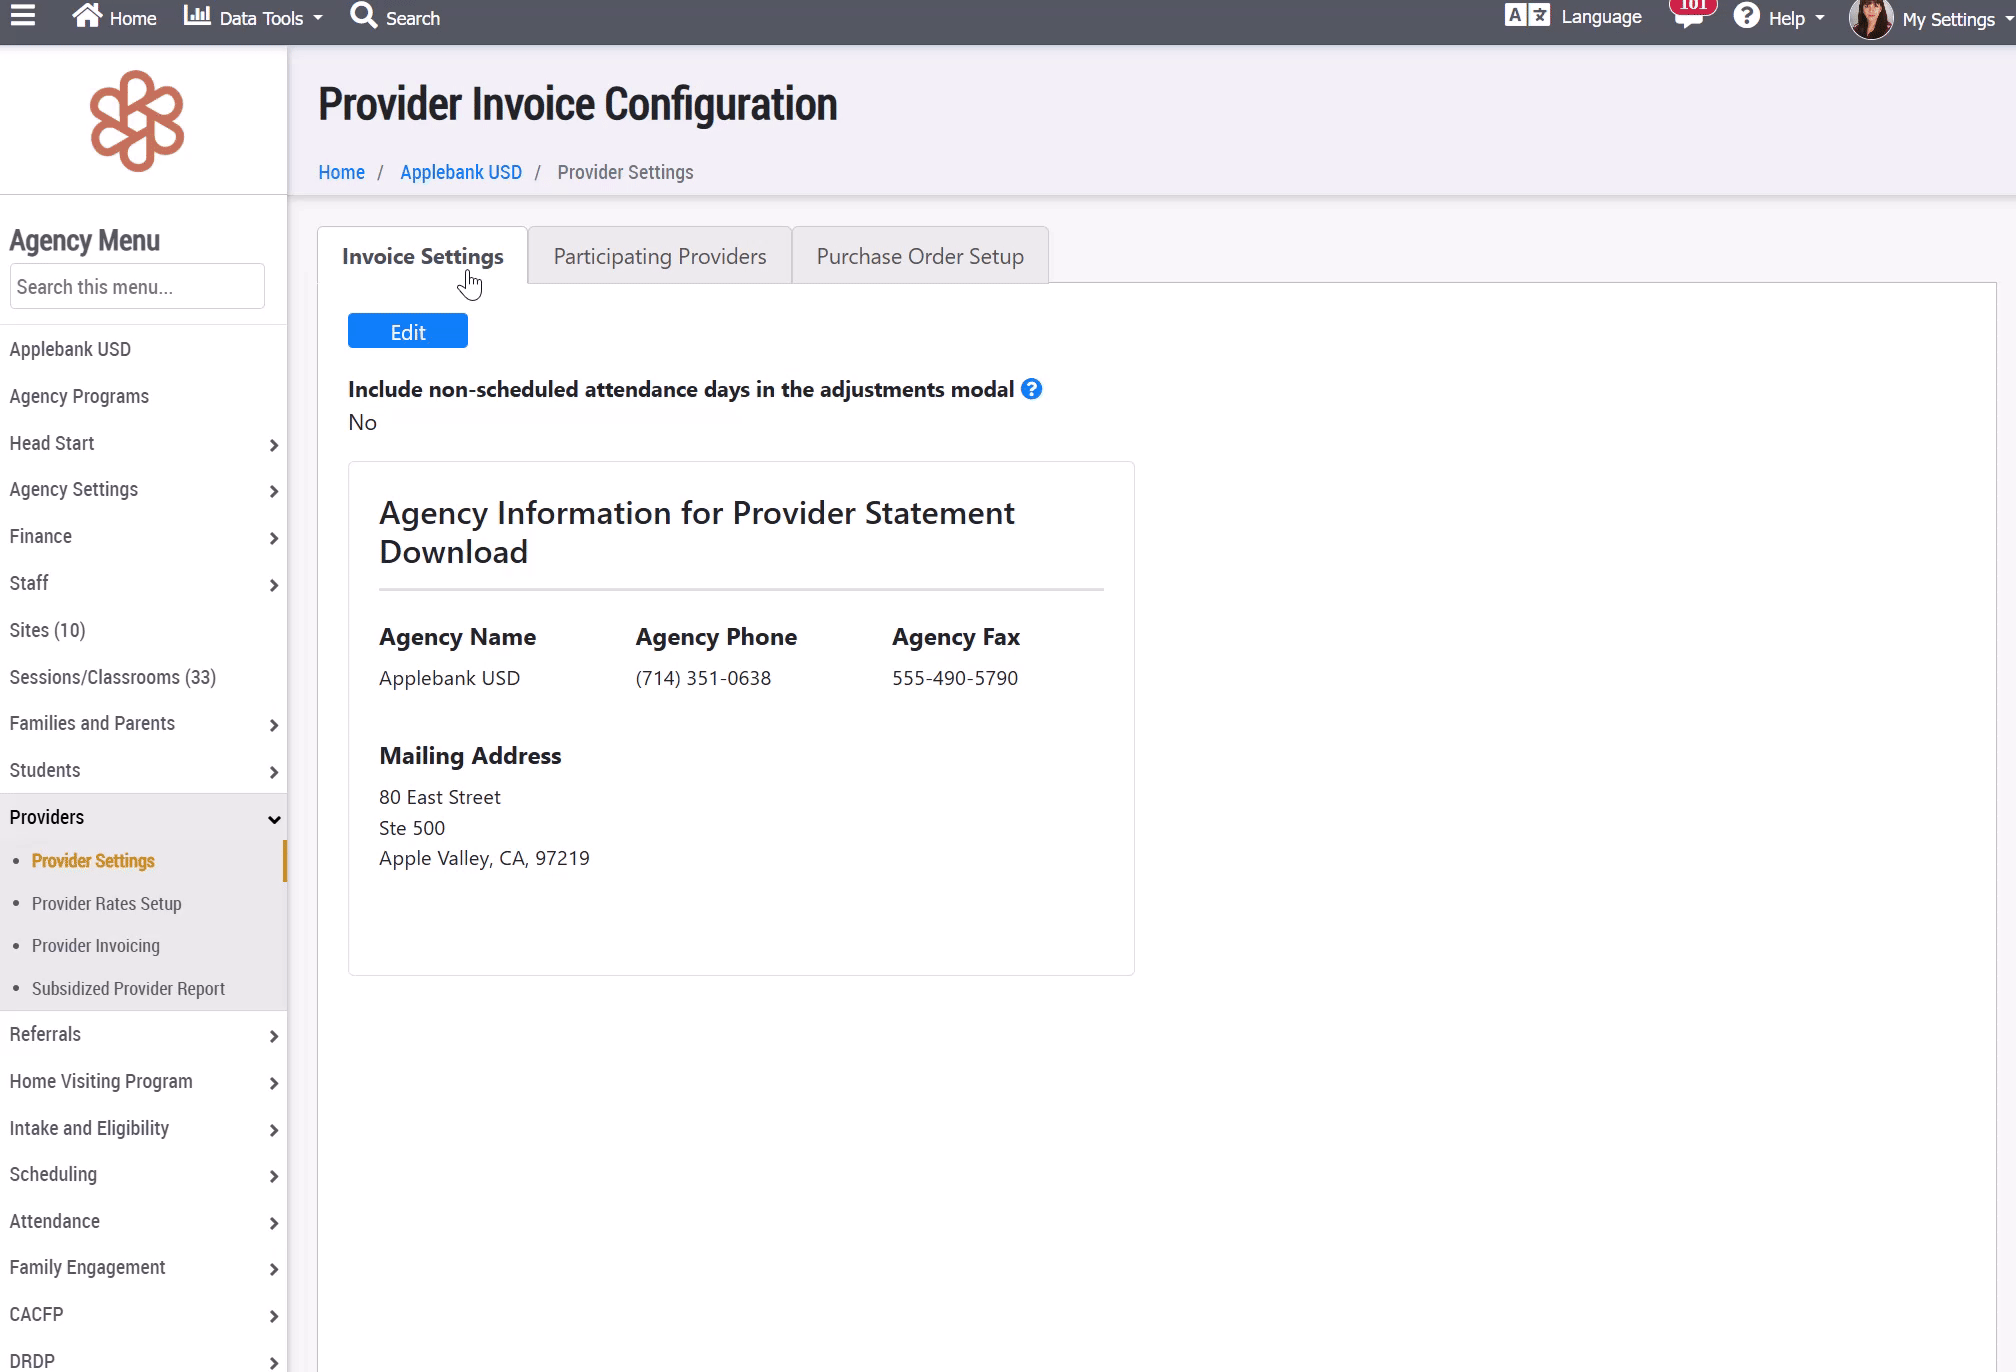Click the user profile avatar
The width and height of the screenshot is (2016, 1372).
tap(1870, 18)
